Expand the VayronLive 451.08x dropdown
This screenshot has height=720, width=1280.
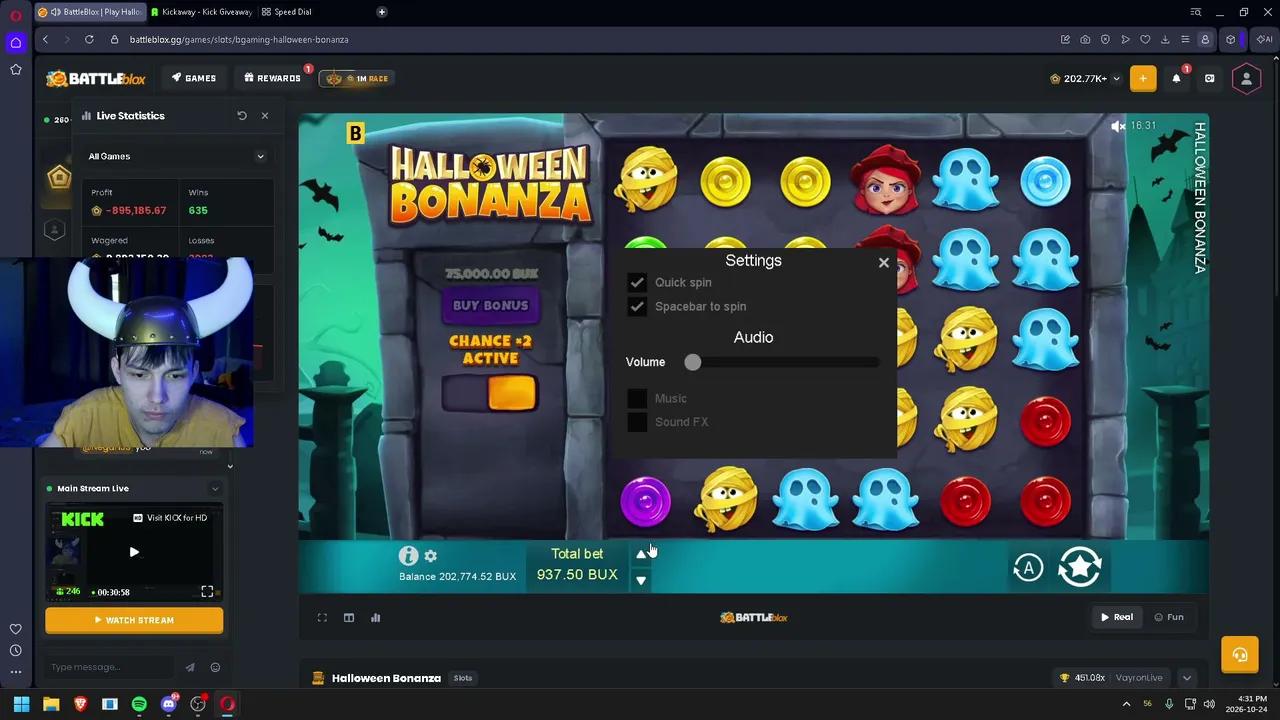tap(1187, 678)
